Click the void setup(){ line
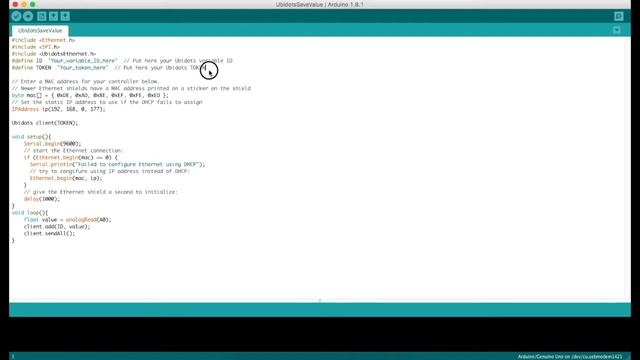The width and height of the screenshot is (640, 360). tap(31, 137)
